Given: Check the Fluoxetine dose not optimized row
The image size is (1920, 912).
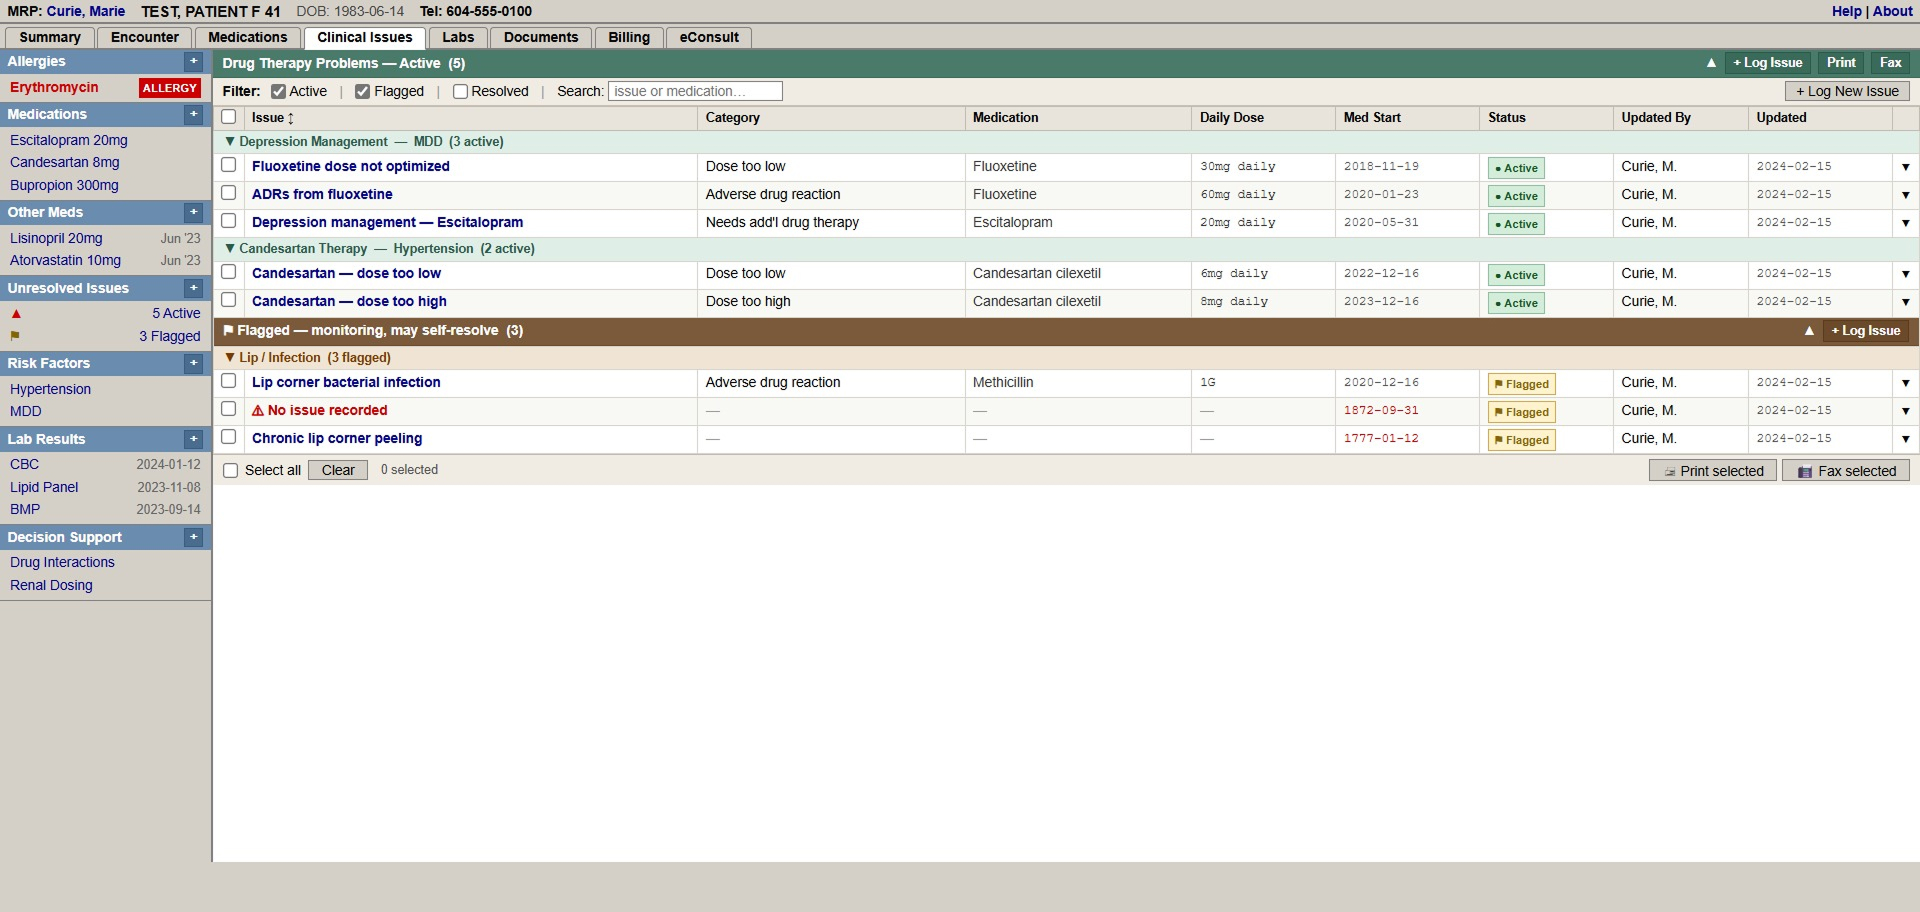Looking at the screenshot, I should pos(229,166).
